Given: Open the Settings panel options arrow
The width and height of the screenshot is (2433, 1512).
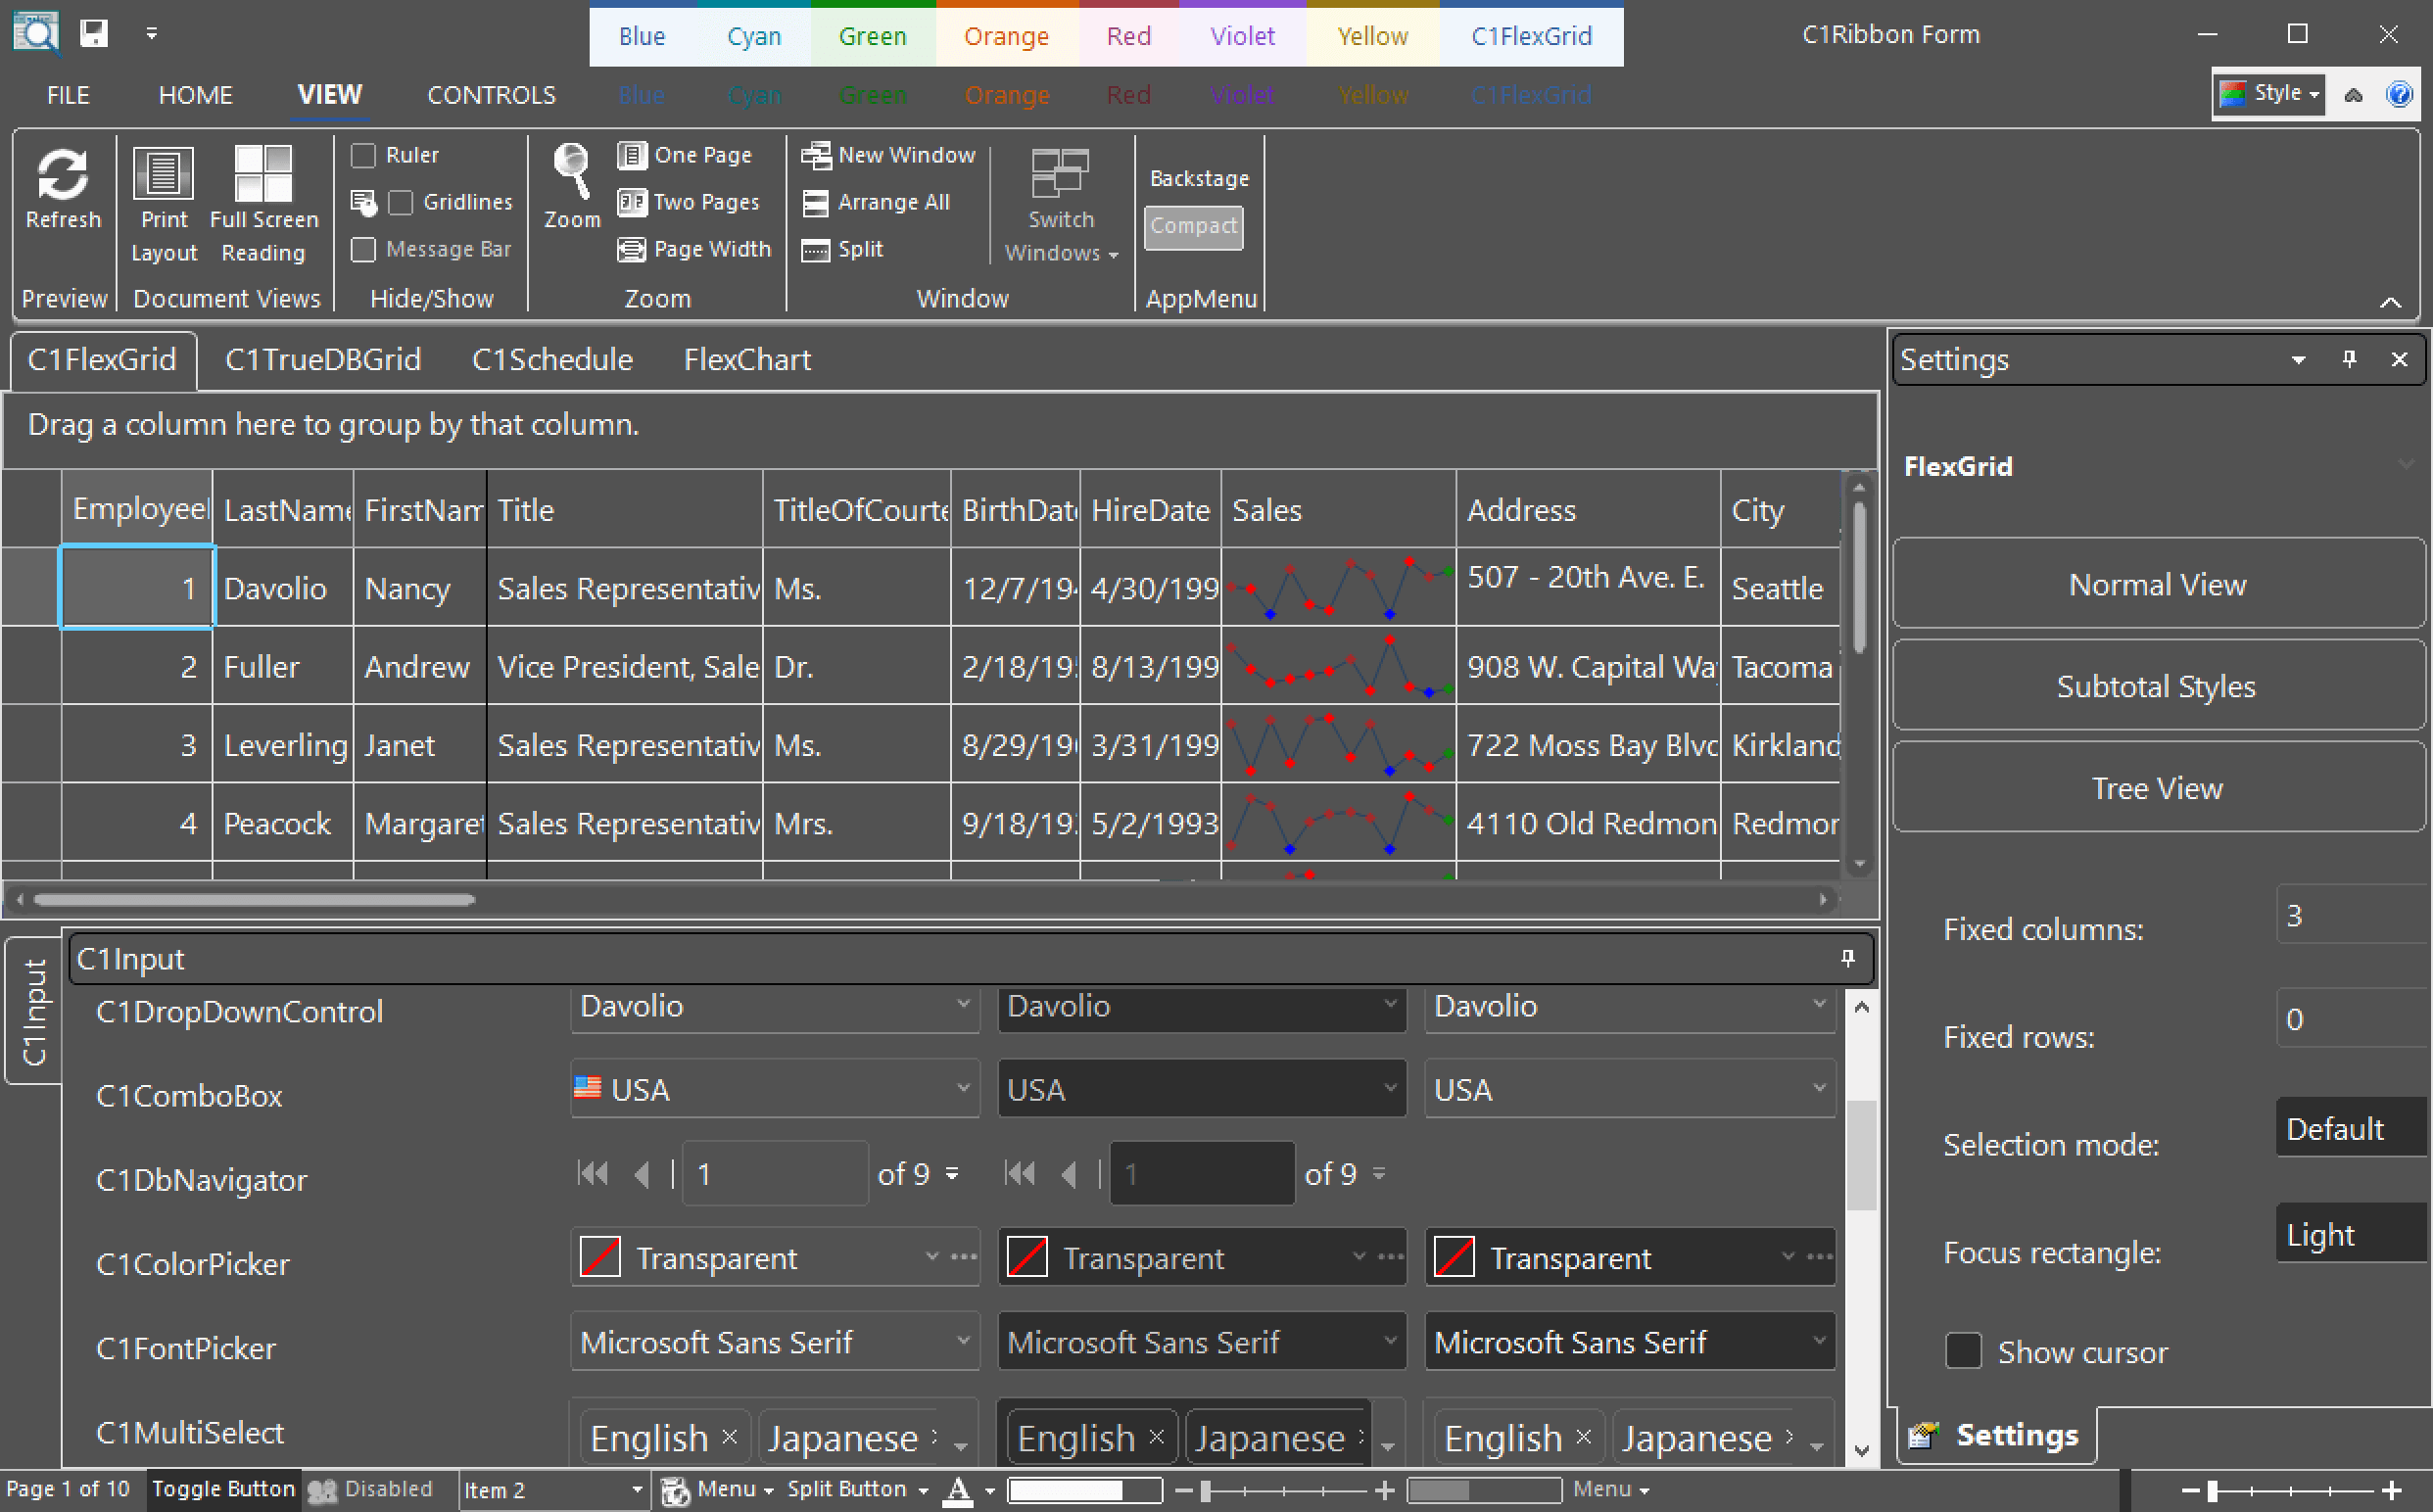Looking at the screenshot, I should click(2299, 360).
